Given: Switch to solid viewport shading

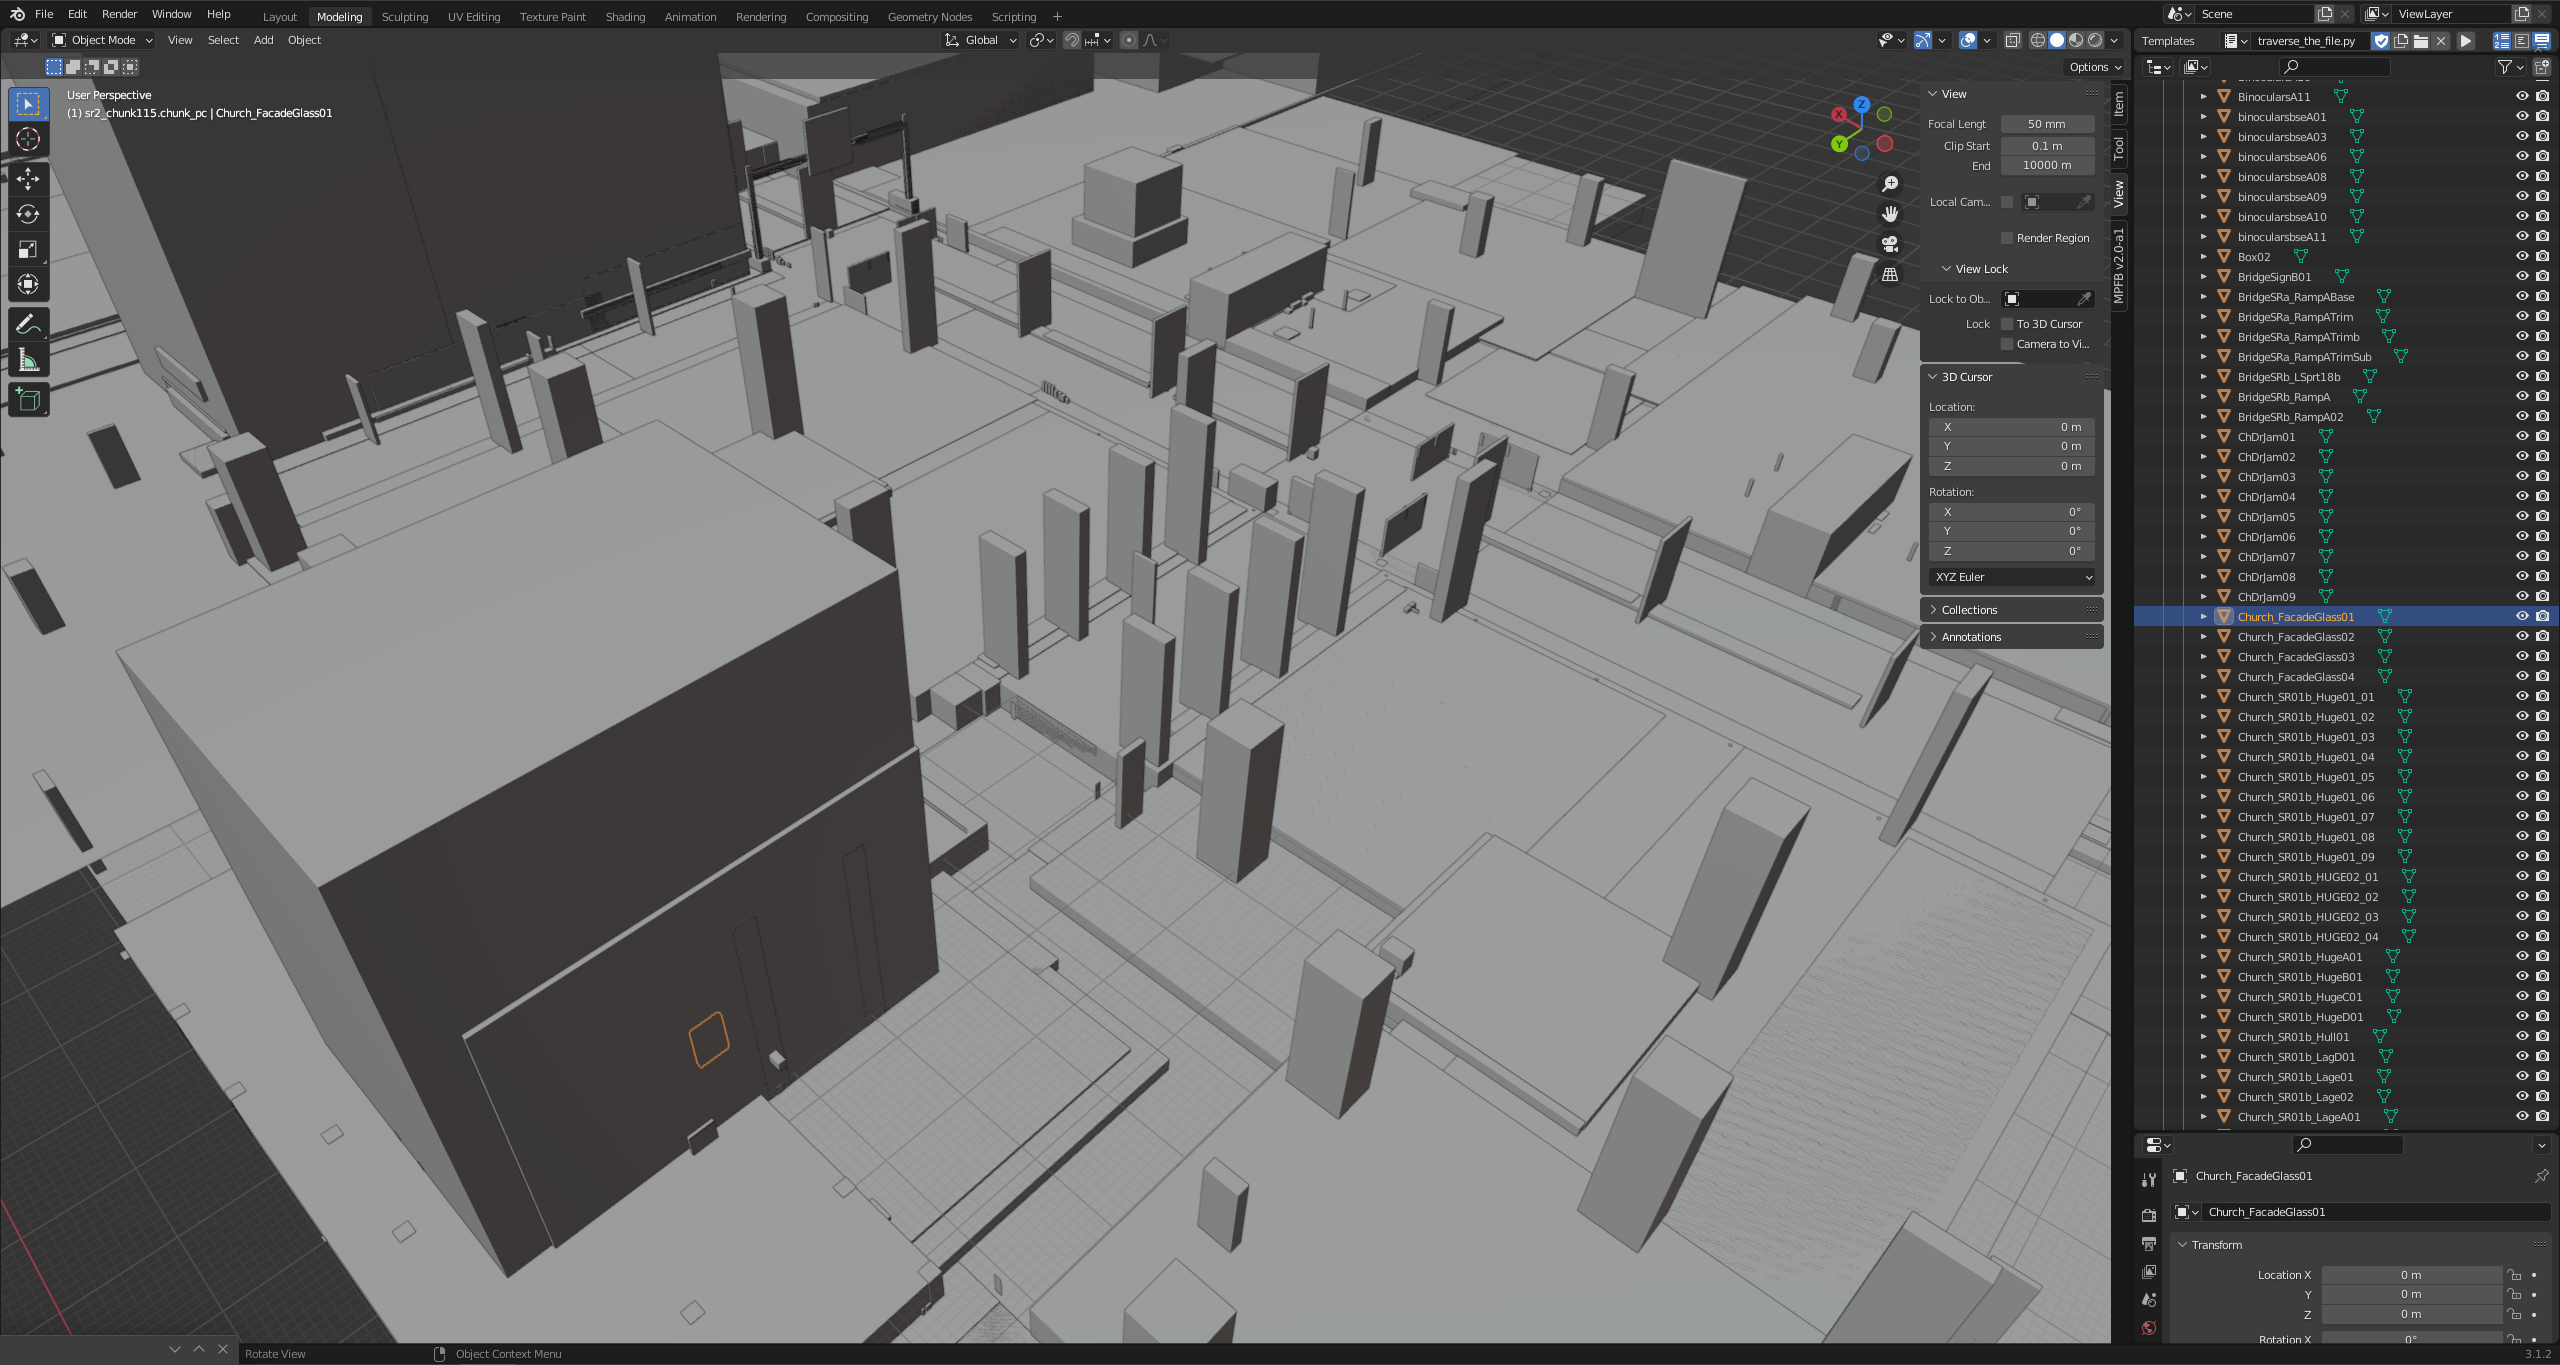Looking at the screenshot, I should [x=2056, y=40].
